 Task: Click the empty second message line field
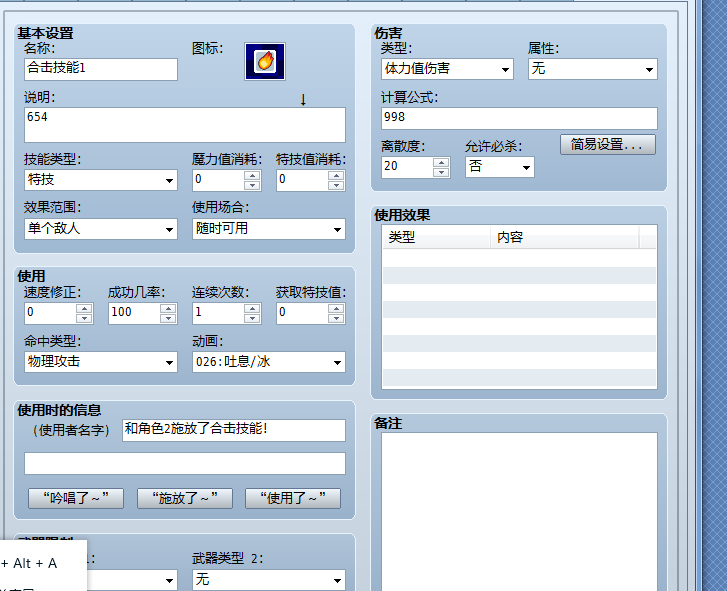click(185, 464)
